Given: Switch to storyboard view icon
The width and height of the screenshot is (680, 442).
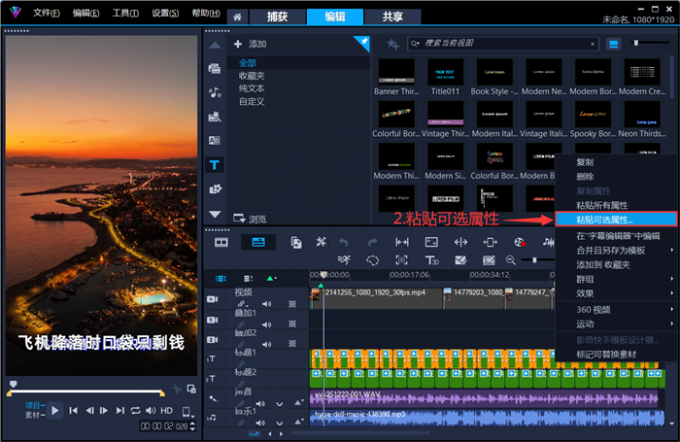Looking at the screenshot, I should pyautogui.click(x=221, y=242).
